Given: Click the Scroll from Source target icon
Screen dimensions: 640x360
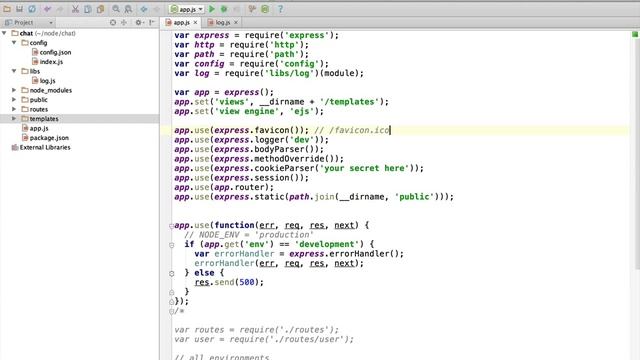Looking at the screenshot, I should coord(113,22).
